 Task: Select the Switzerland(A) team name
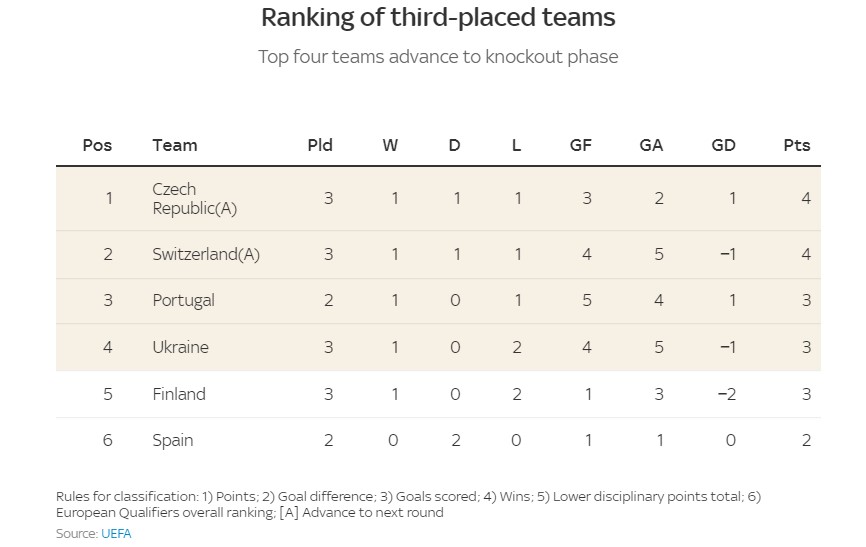pyautogui.click(x=206, y=254)
